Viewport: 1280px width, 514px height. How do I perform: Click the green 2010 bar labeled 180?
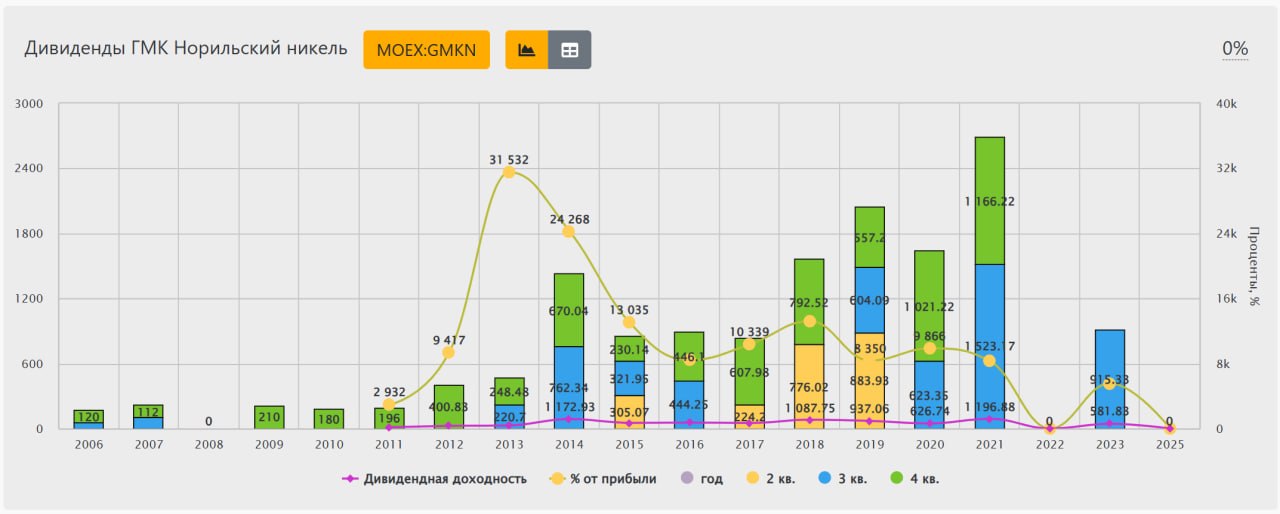click(329, 419)
